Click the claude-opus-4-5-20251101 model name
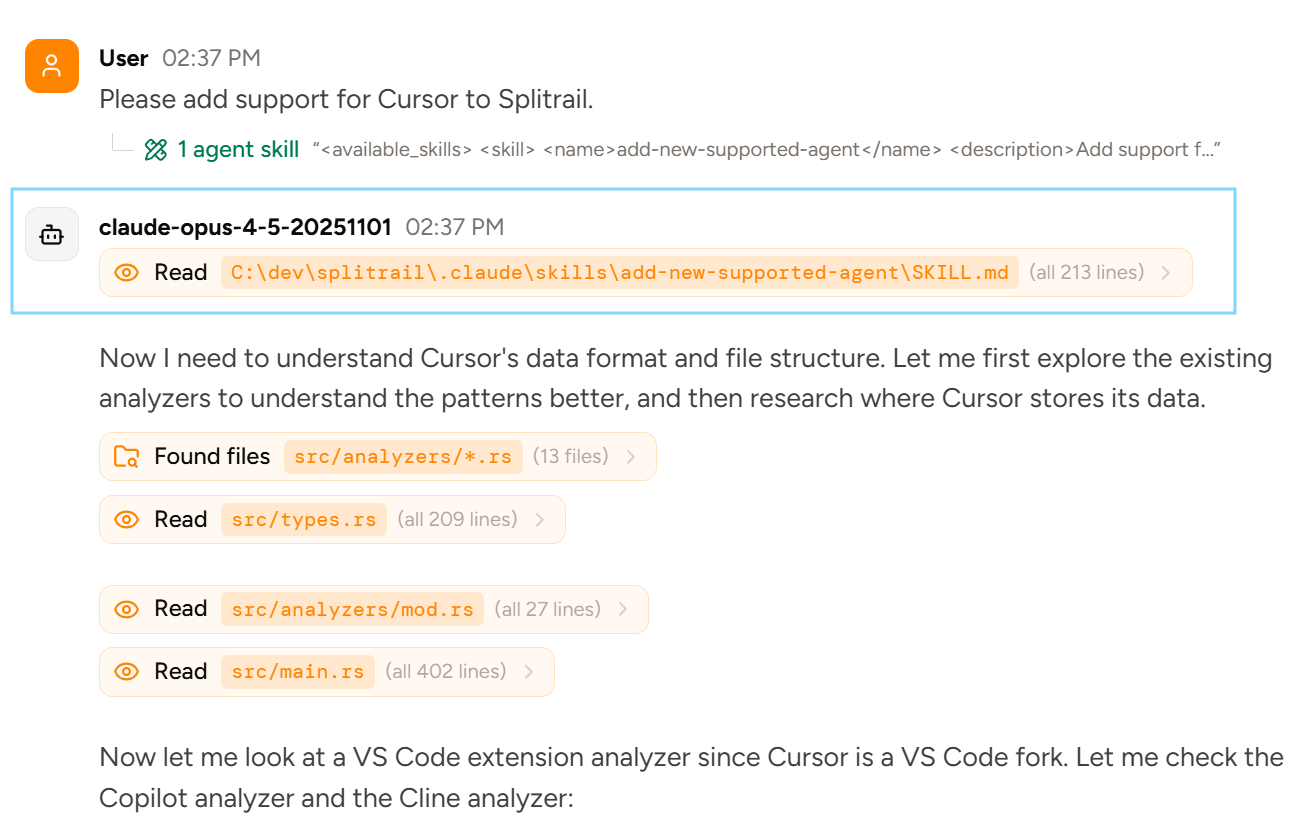Image resolution: width=1303 pixels, height=825 pixels. click(245, 227)
